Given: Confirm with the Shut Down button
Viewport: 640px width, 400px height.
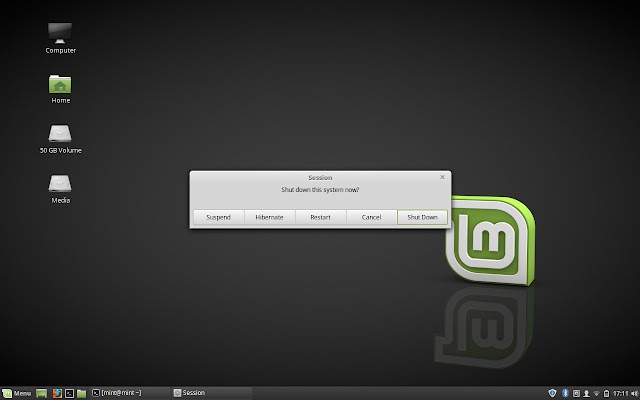Looking at the screenshot, I should (422, 217).
